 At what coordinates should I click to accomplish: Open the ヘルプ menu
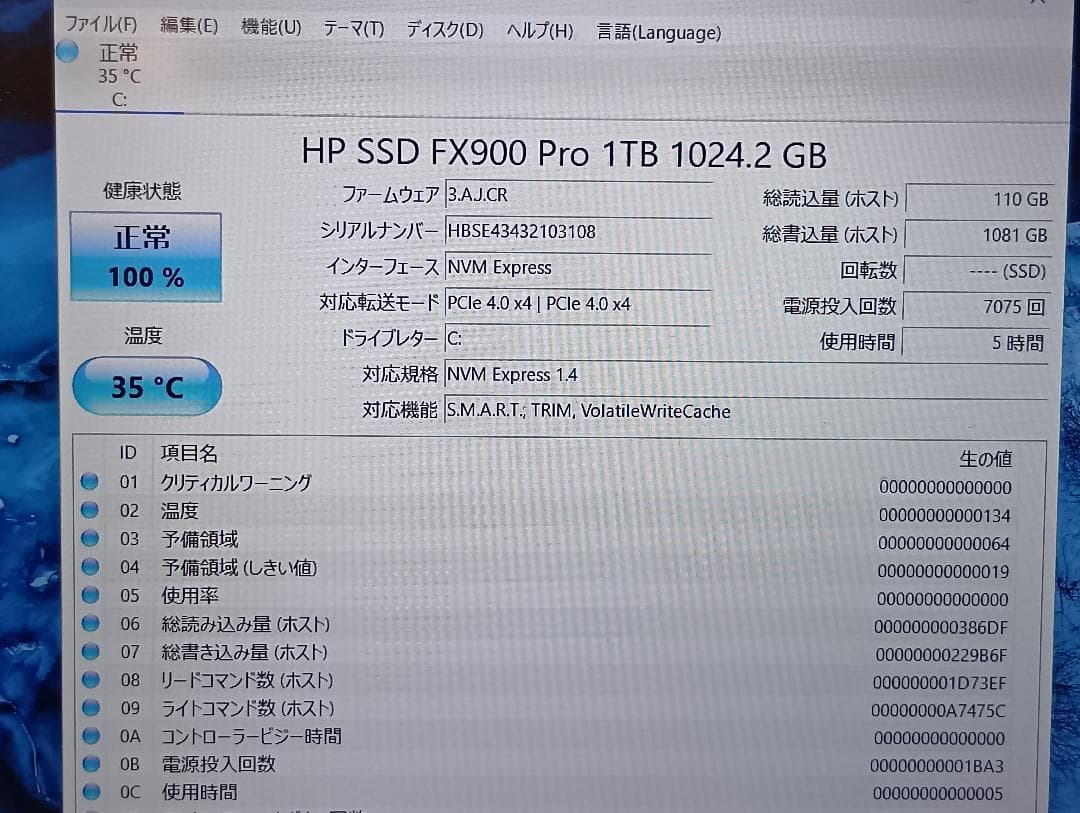(x=540, y=30)
